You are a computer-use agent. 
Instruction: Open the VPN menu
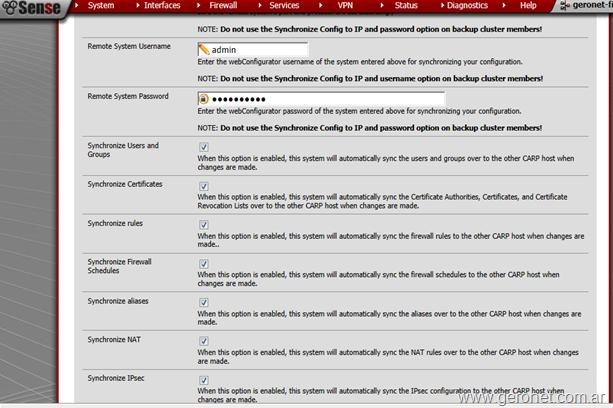coord(345,5)
